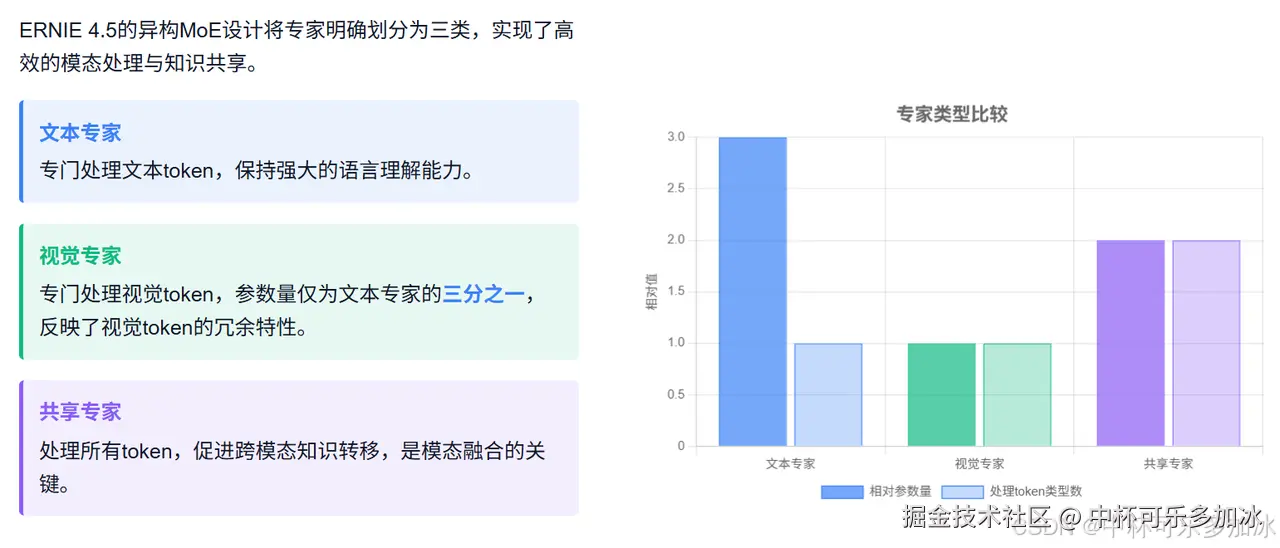The height and width of the screenshot is (548, 1280).
Task: Click the 视觉专家 x-axis label
Action: click(979, 464)
